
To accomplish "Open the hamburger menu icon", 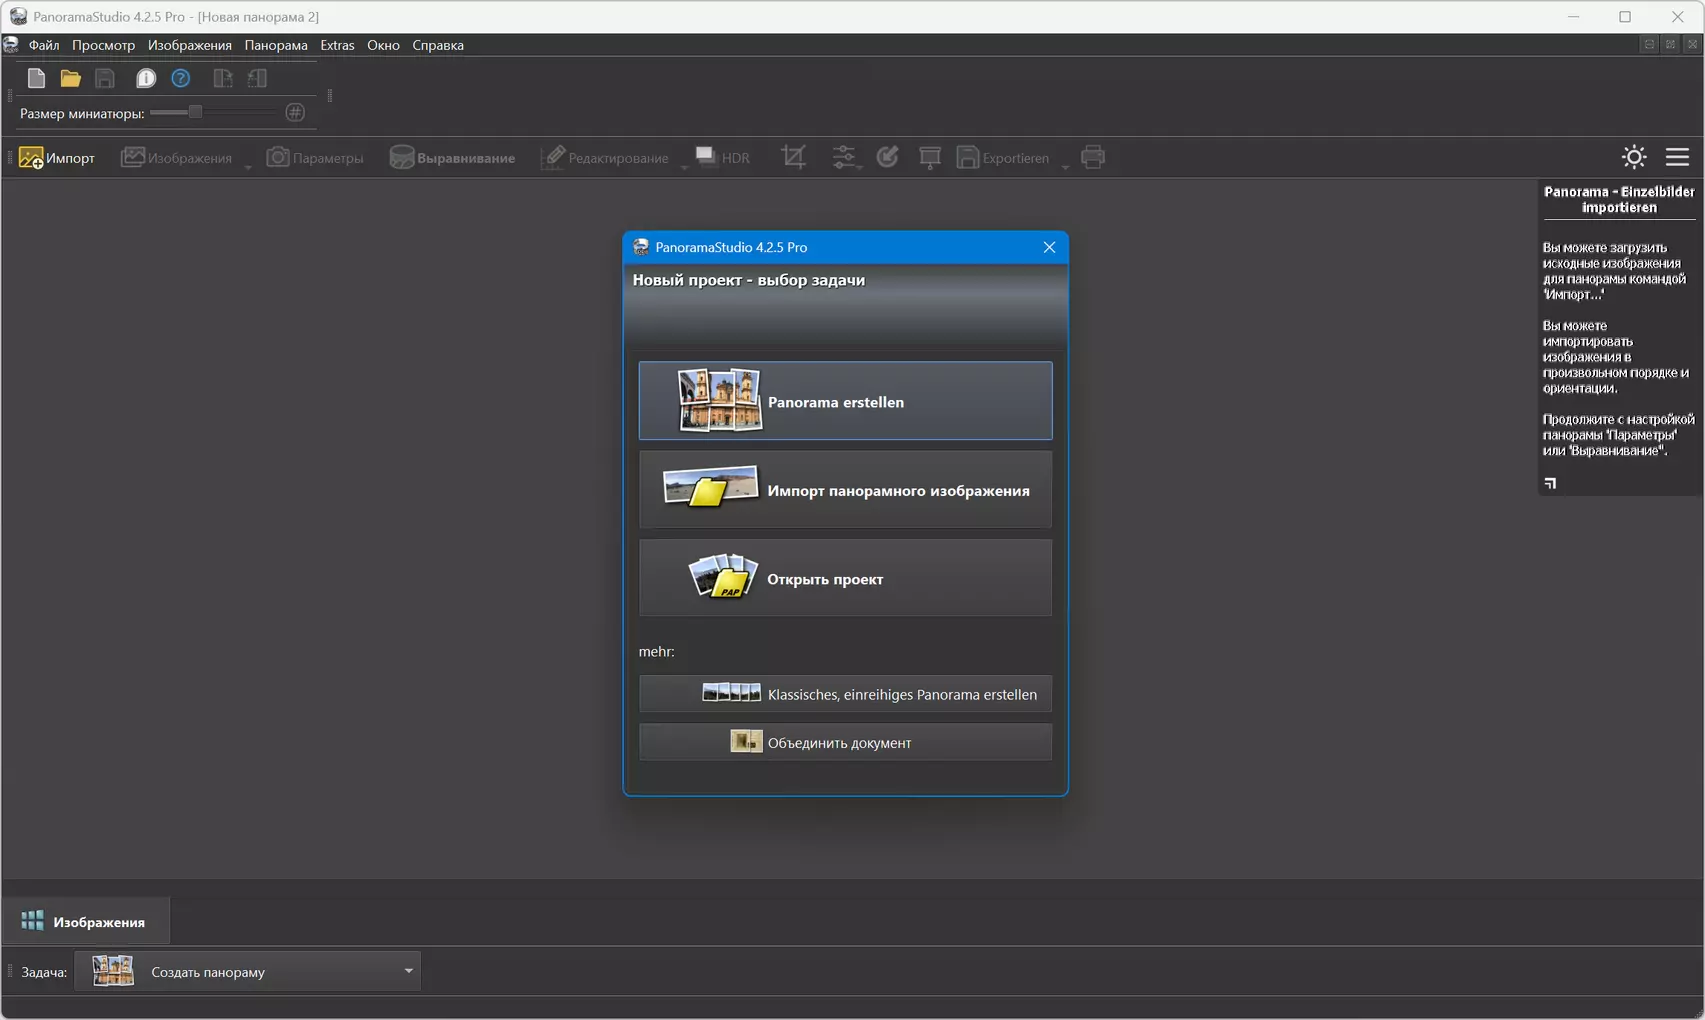I will pyautogui.click(x=1677, y=157).
